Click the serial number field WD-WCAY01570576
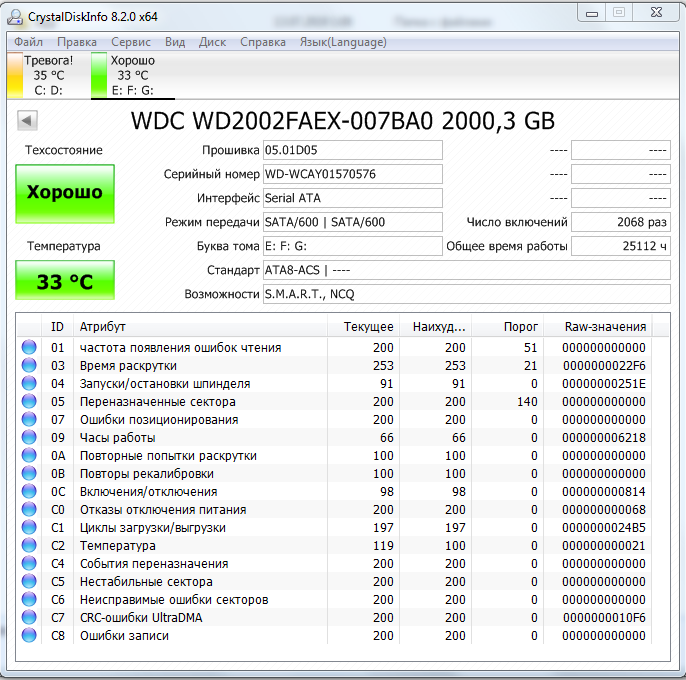The width and height of the screenshot is (686, 680). (353, 174)
